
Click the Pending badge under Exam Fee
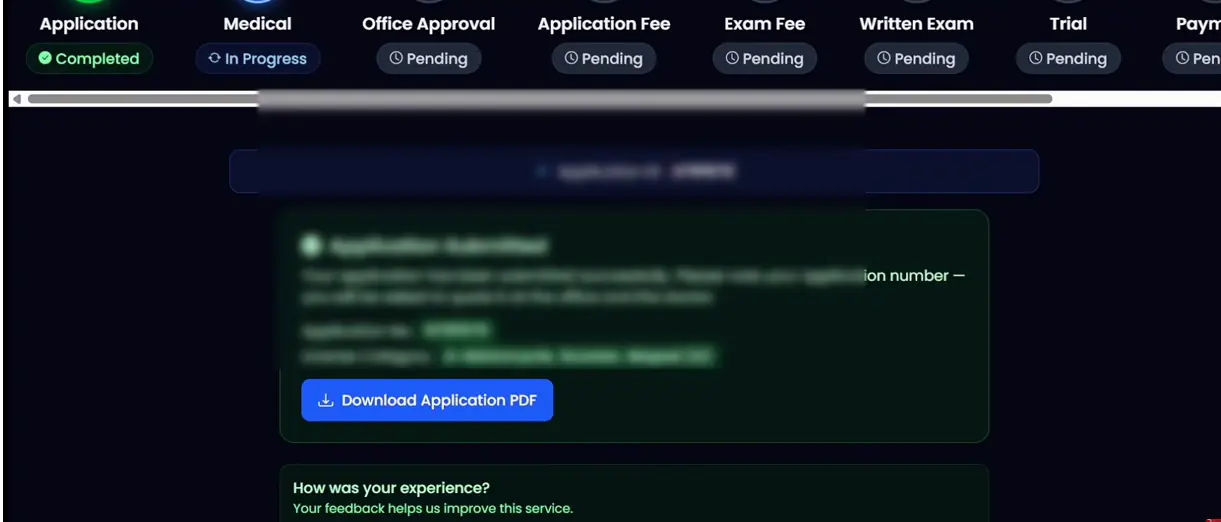765,59
